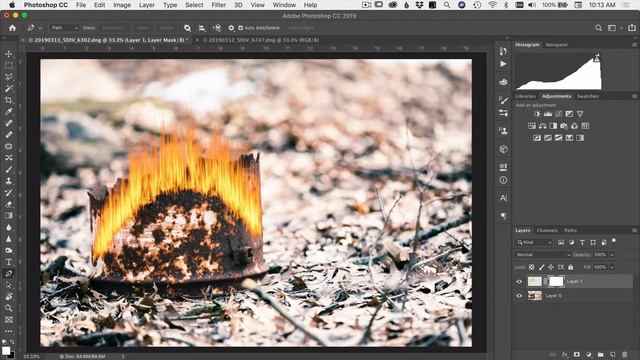Add a Vibrance adjustment
Screen dimensions: 640x360
(580, 114)
